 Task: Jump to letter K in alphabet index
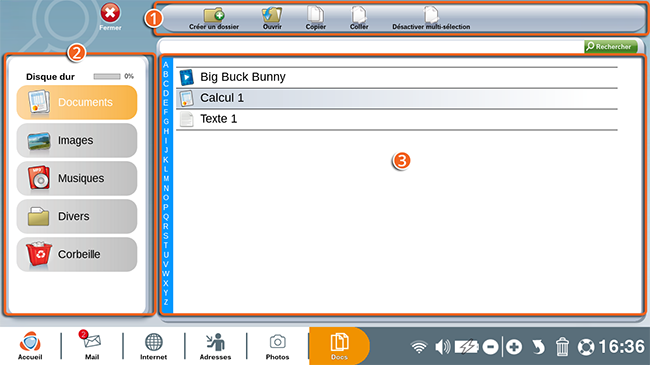click(x=166, y=160)
